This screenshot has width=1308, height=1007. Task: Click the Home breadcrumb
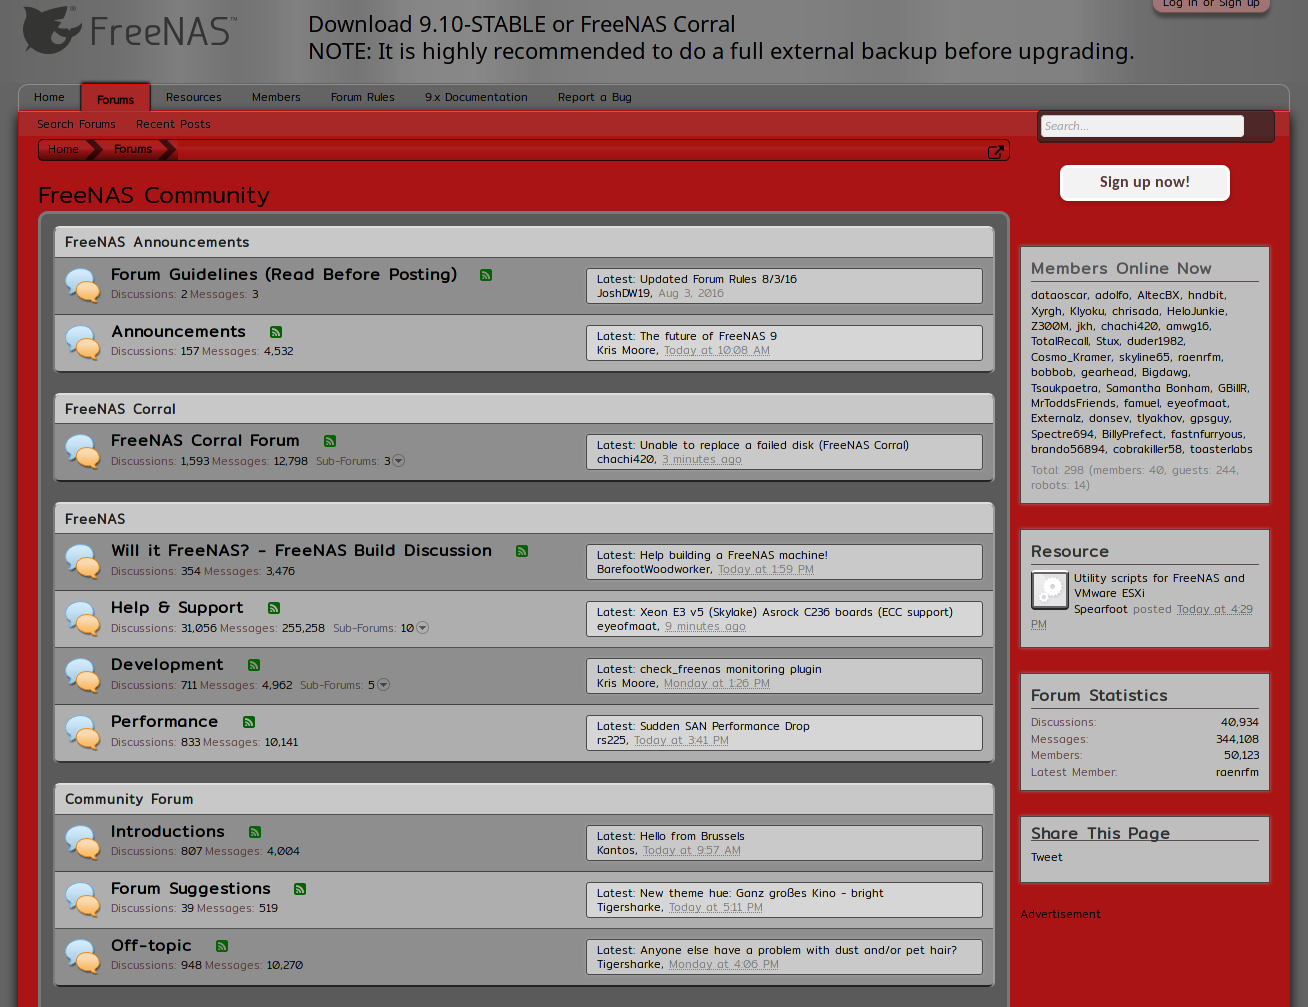[63, 149]
